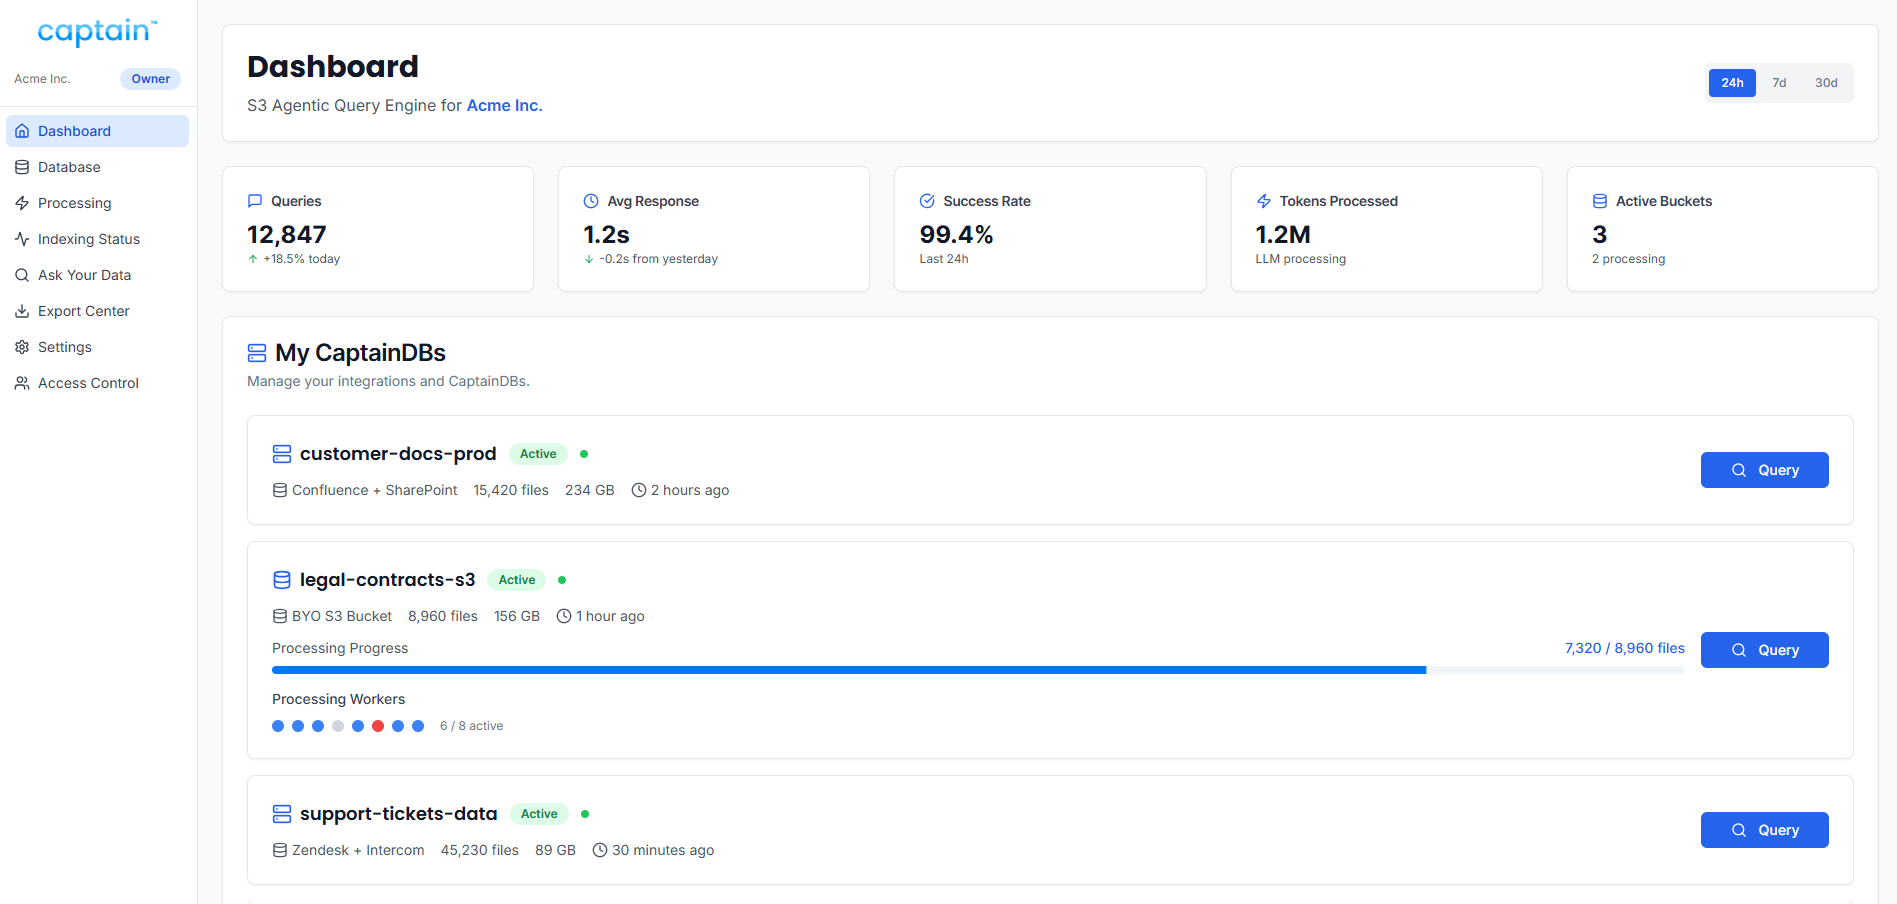Image resolution: width=1897 pixels, height=904 pixels.
Task: Click the legal-contracts-s3 title
Action: pyautogui.click(x=387, y=580)
